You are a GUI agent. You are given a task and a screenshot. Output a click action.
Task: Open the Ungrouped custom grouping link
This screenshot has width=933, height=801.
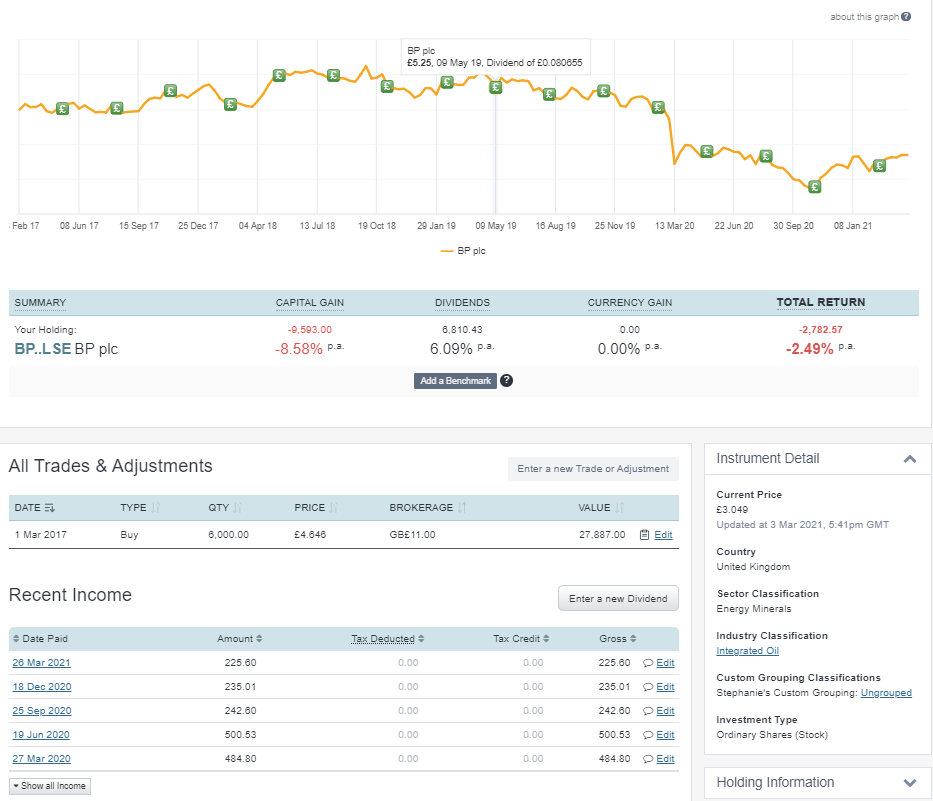click(x=886, y=693)
